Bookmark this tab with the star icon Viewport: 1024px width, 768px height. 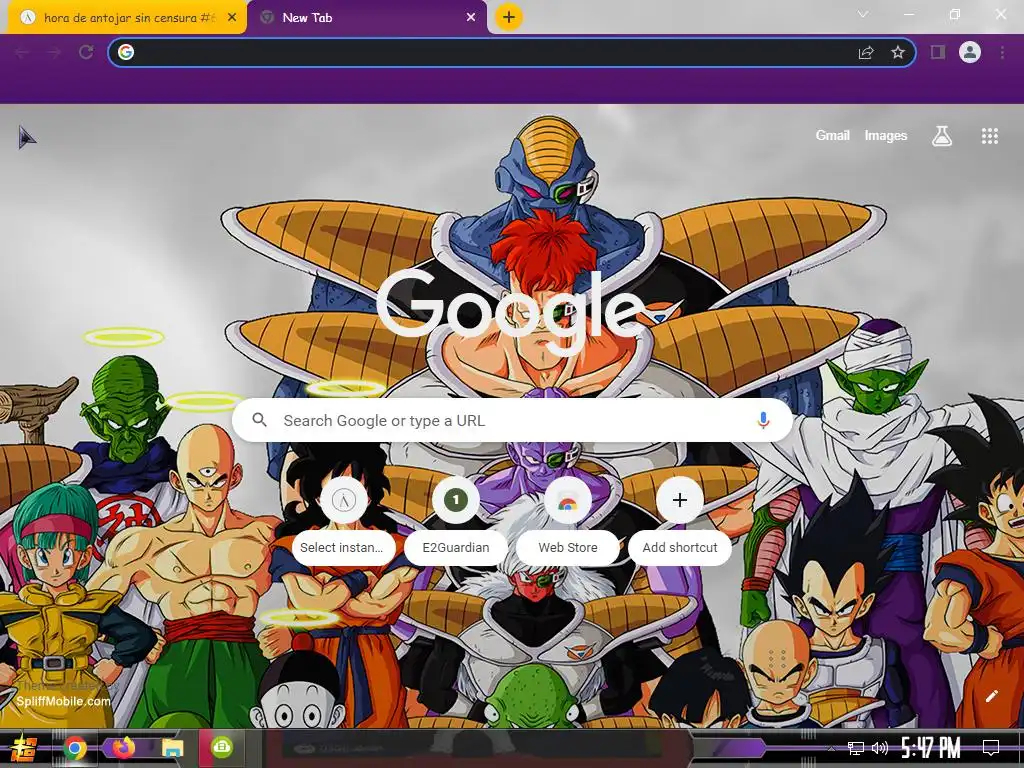coord(898,52)
